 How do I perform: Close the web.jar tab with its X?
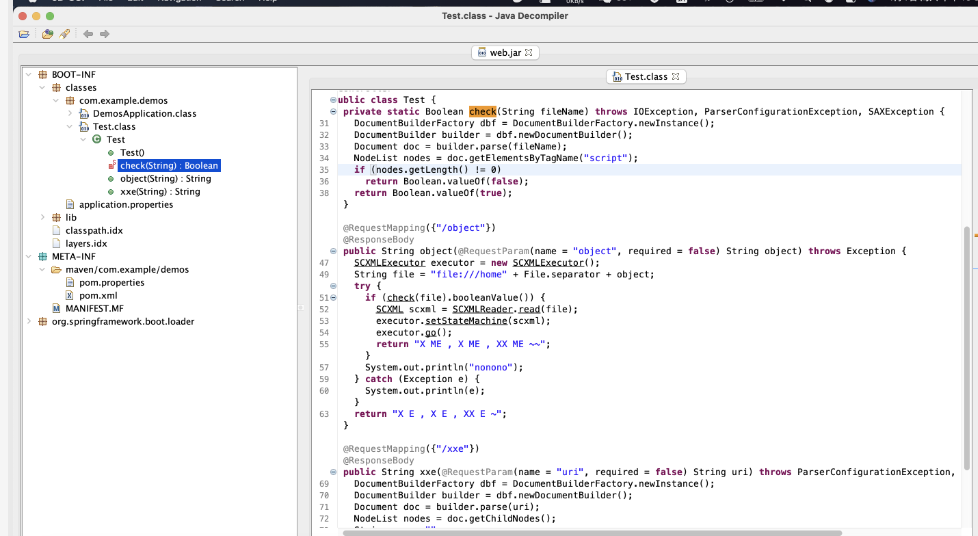click(x=528, y=53)
